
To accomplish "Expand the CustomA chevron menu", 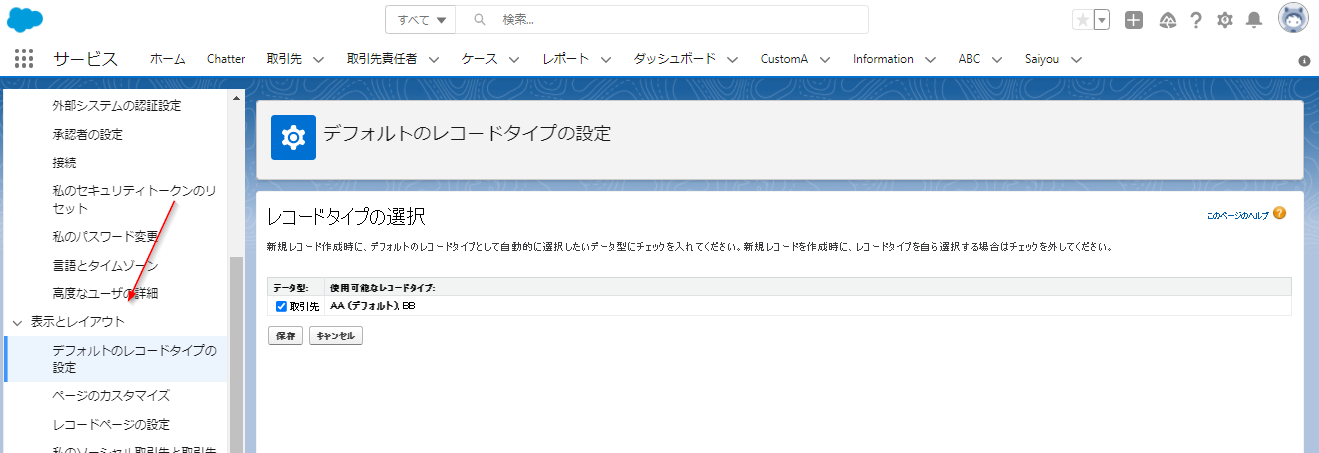I will coord(825,59).
